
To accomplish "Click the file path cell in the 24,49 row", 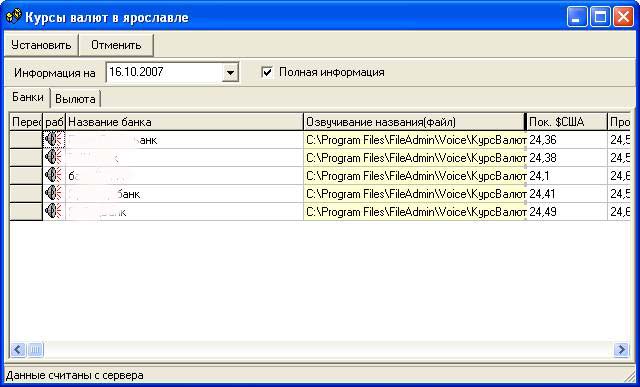I will [415, 212].
